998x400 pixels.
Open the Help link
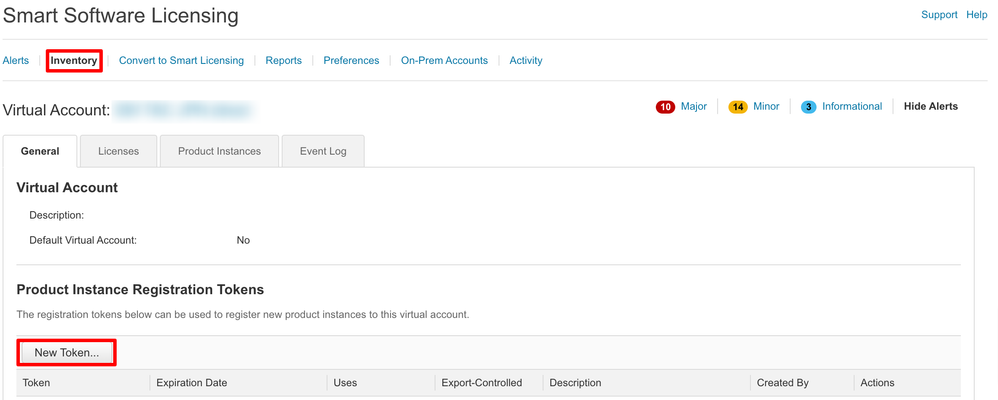click(976, 15)
